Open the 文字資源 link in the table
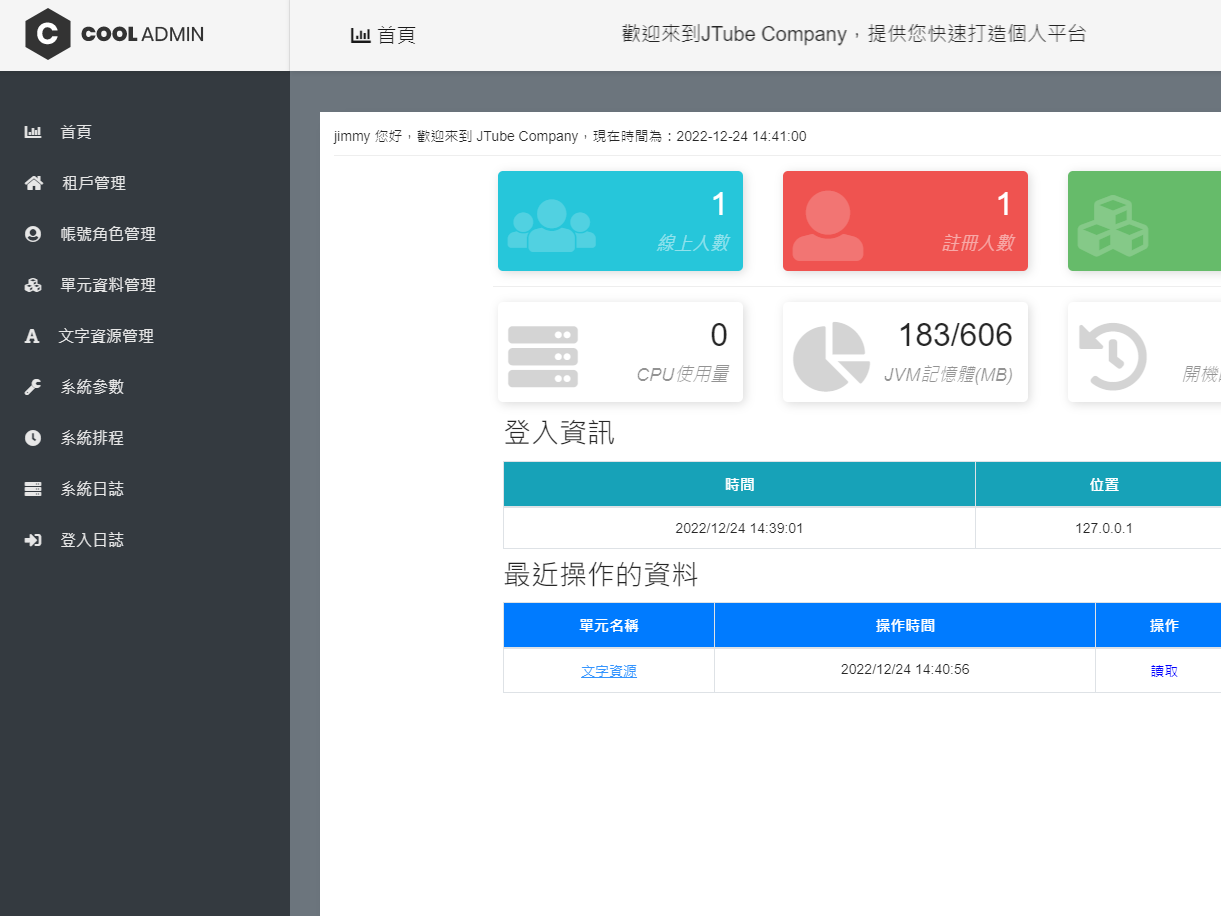 pyautogui.click(x=608, y=670)
